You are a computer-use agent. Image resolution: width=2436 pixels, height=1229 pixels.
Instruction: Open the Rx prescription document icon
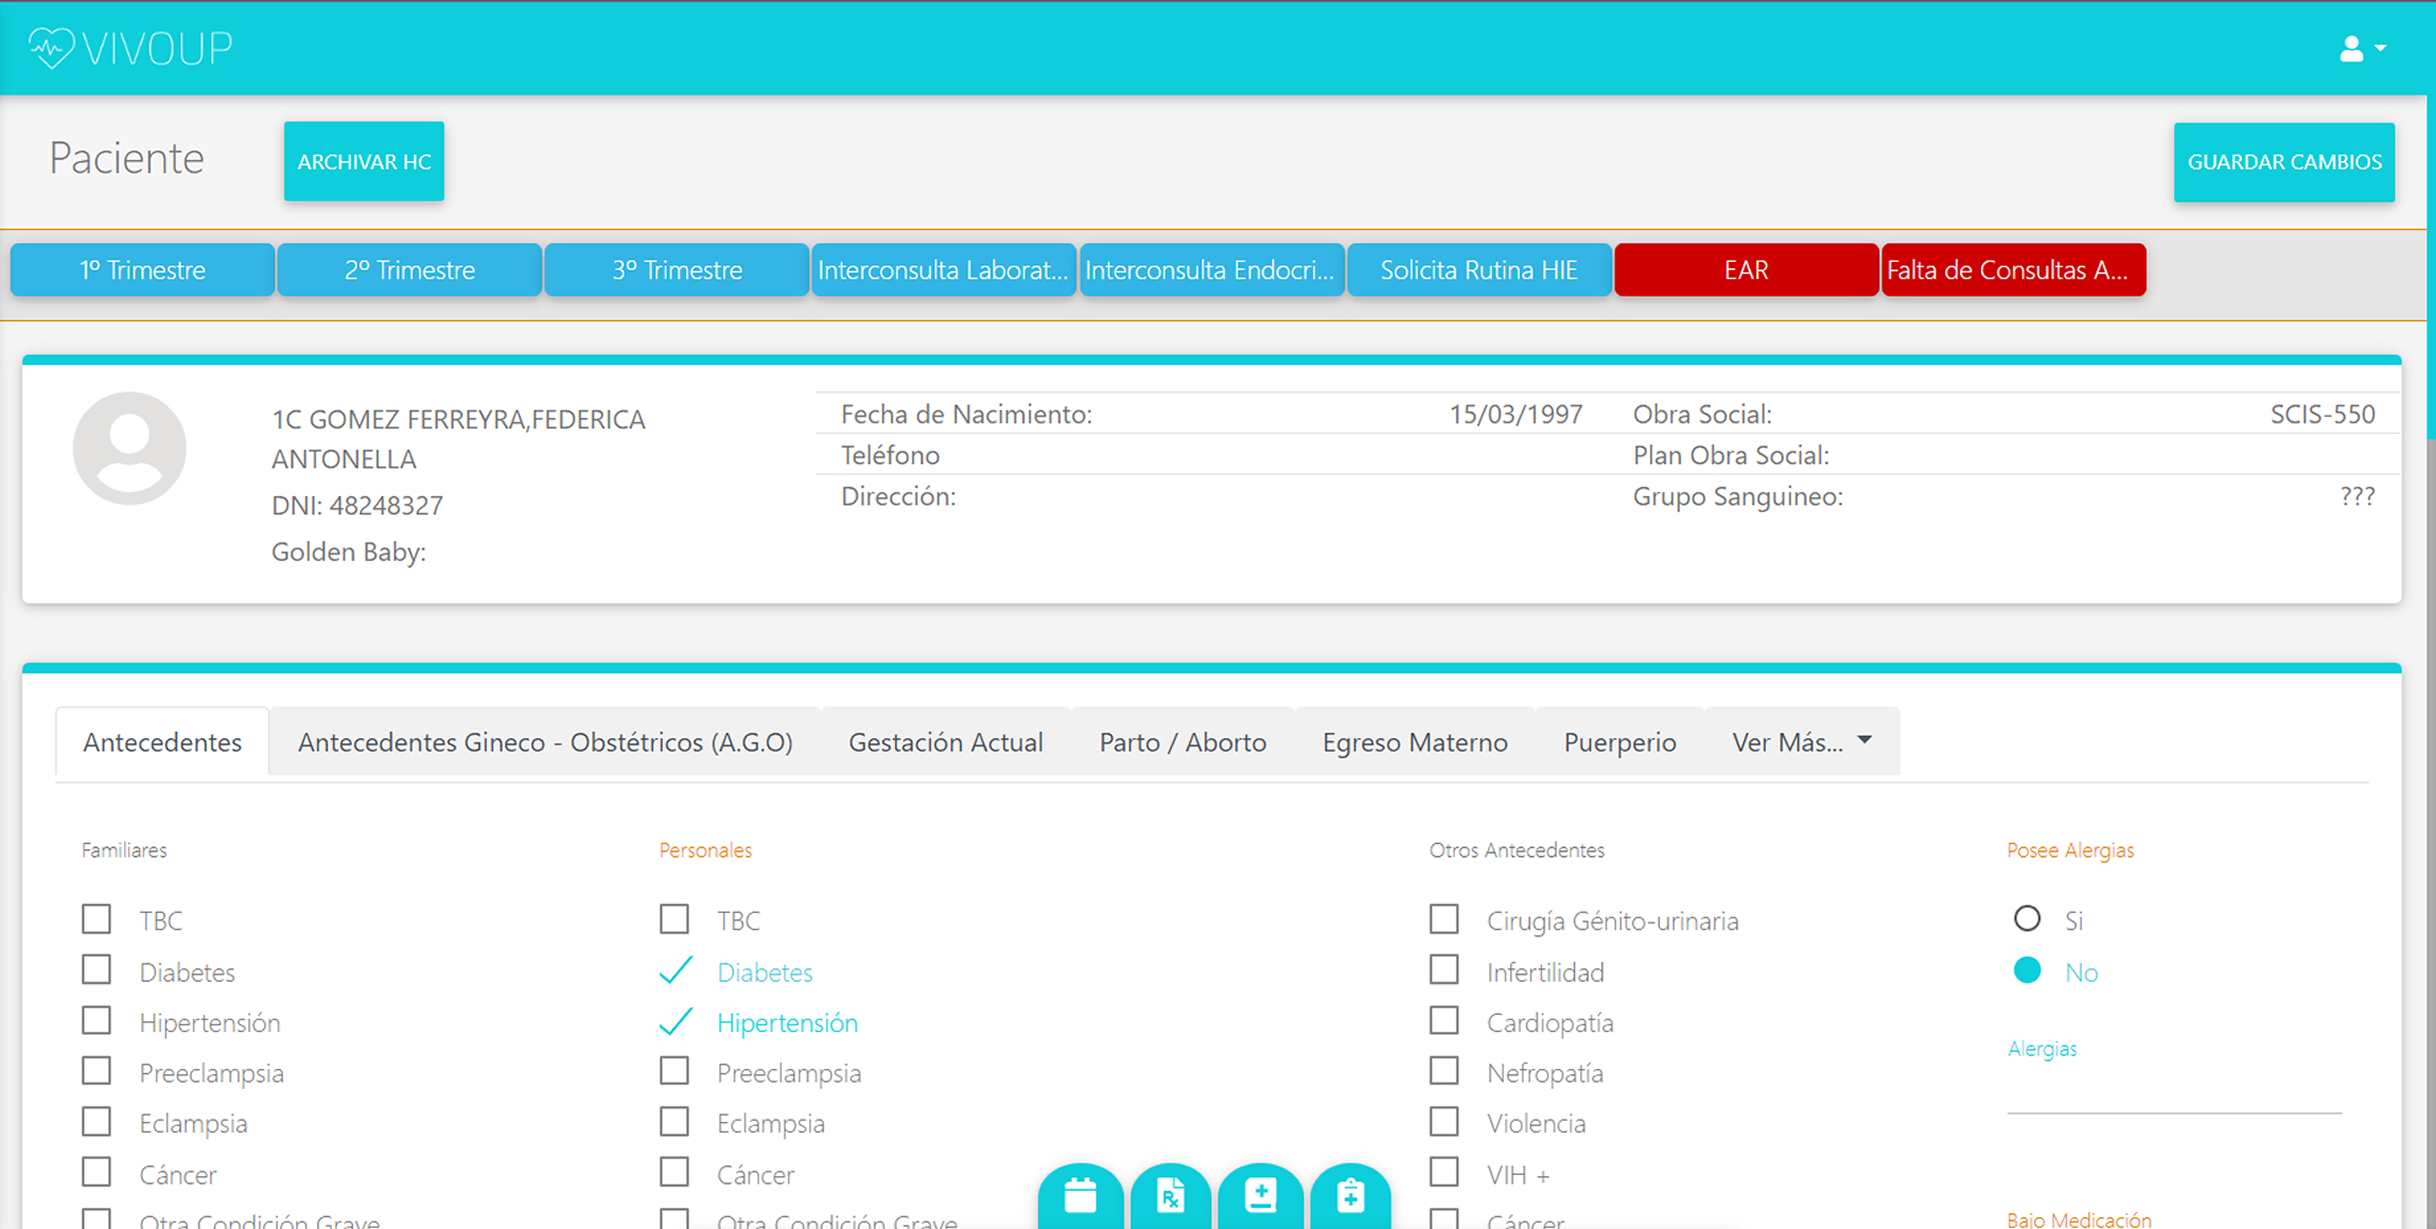click(x=1170, y=1196)
